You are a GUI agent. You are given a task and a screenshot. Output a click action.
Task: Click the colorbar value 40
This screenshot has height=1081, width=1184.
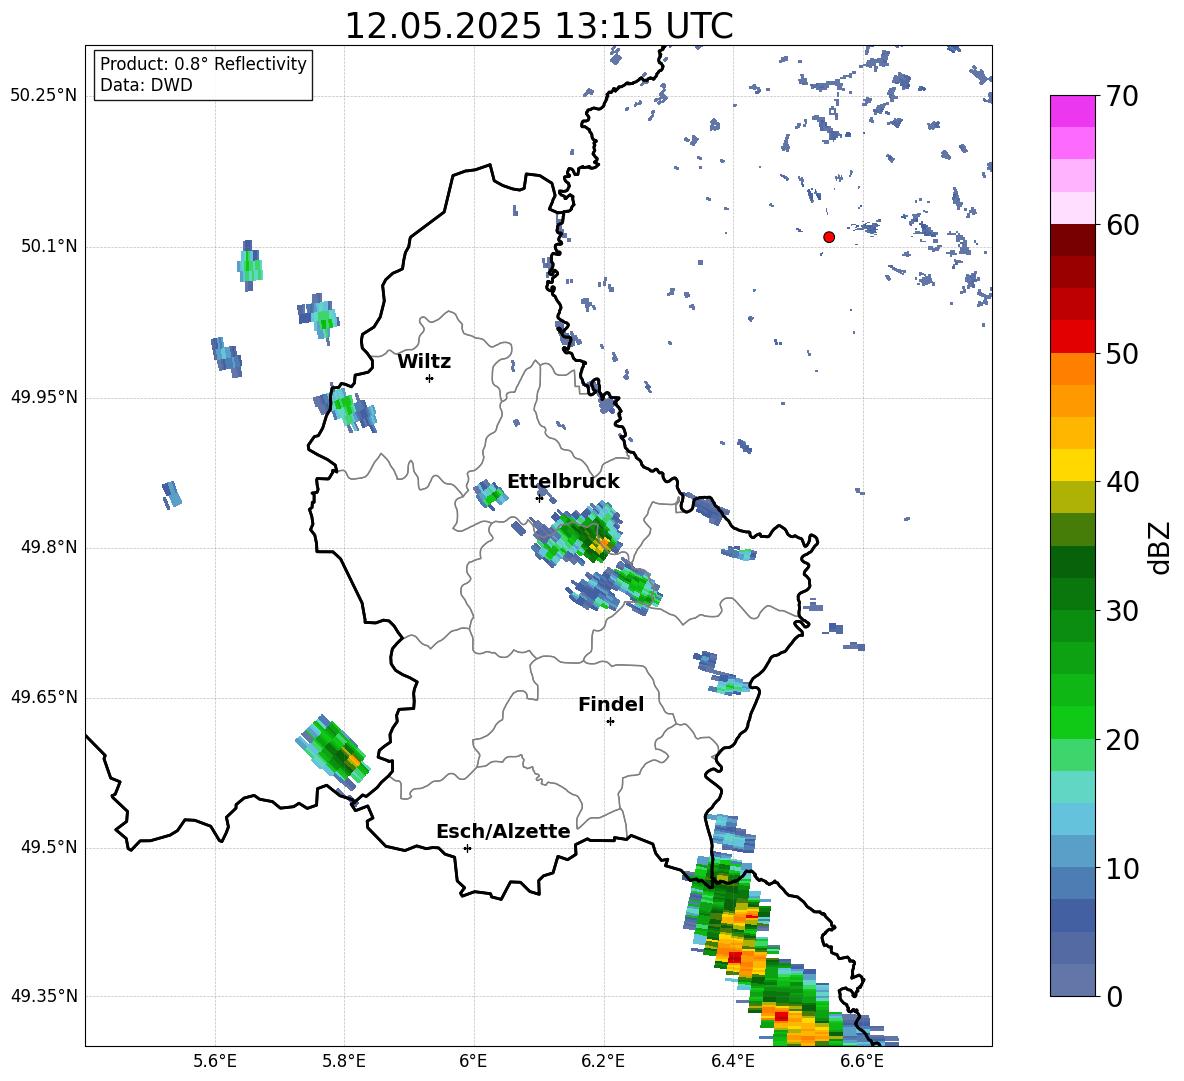pos(1121,482)
